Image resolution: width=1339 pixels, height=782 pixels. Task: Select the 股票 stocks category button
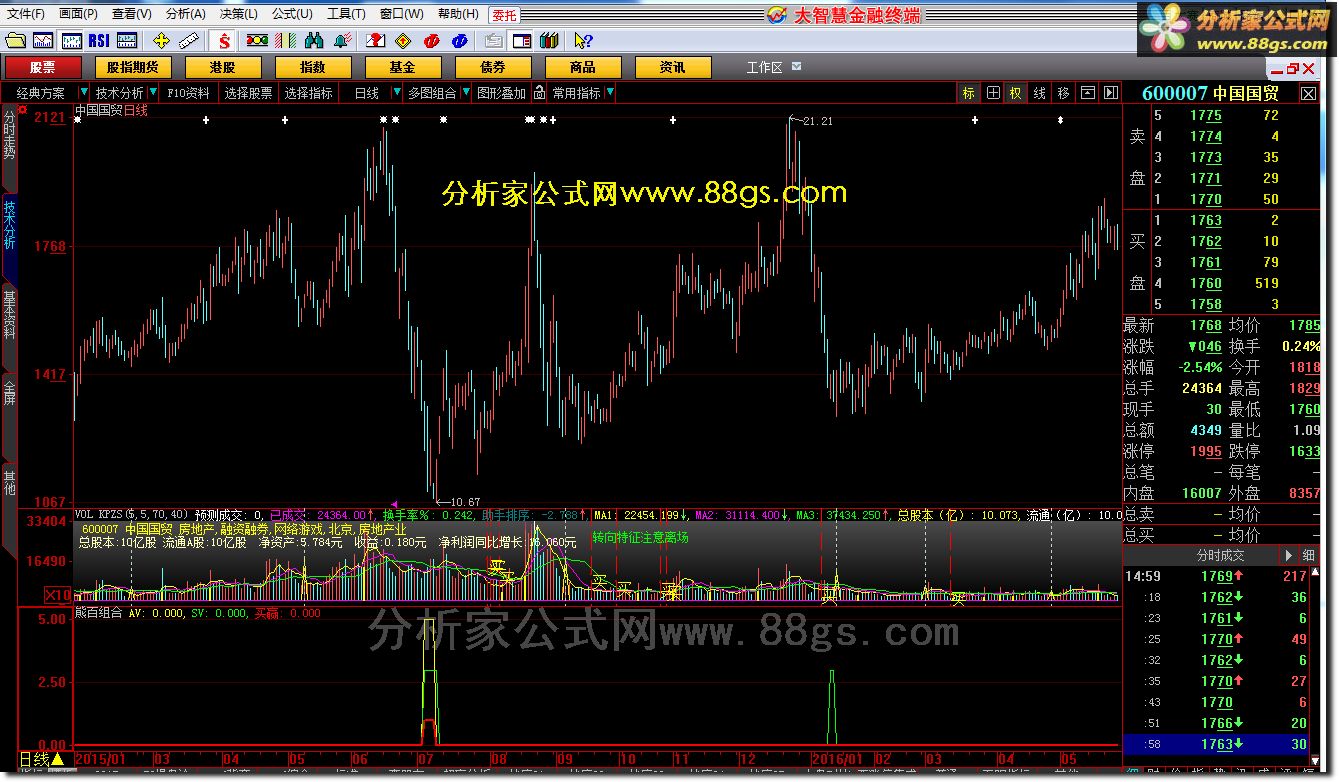[43, 67]
